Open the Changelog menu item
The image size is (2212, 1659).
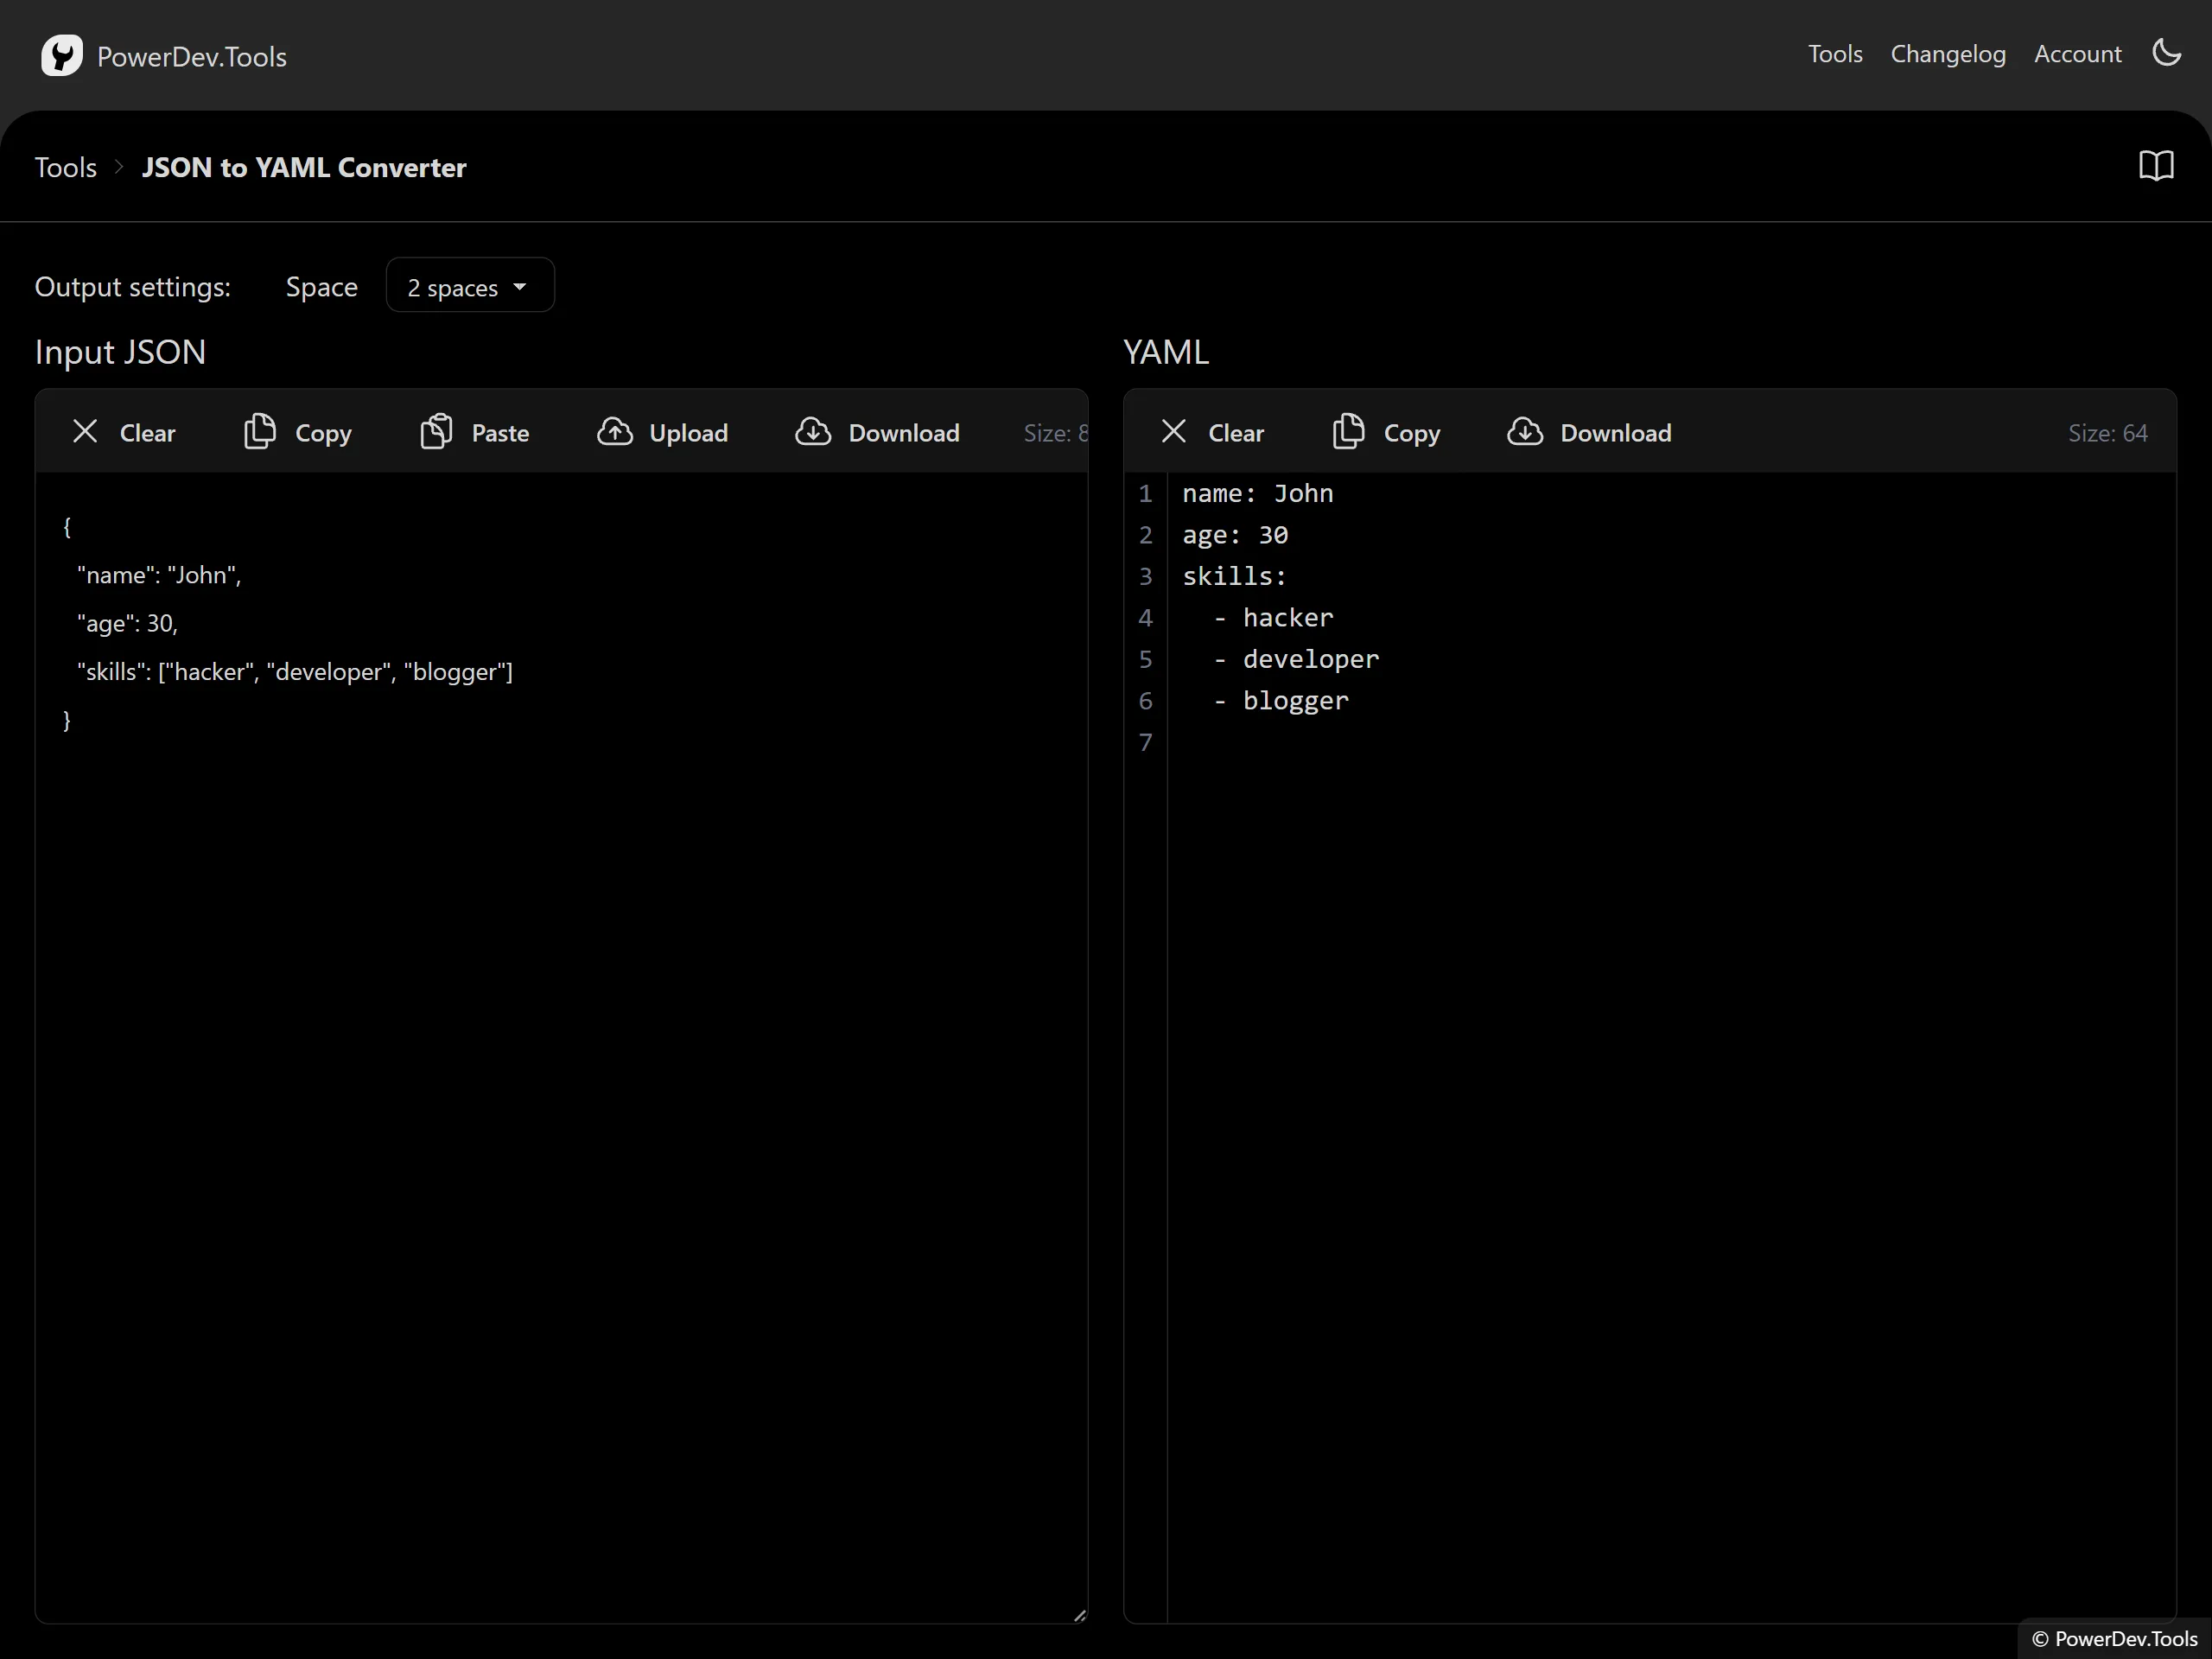coord(1948,54)
